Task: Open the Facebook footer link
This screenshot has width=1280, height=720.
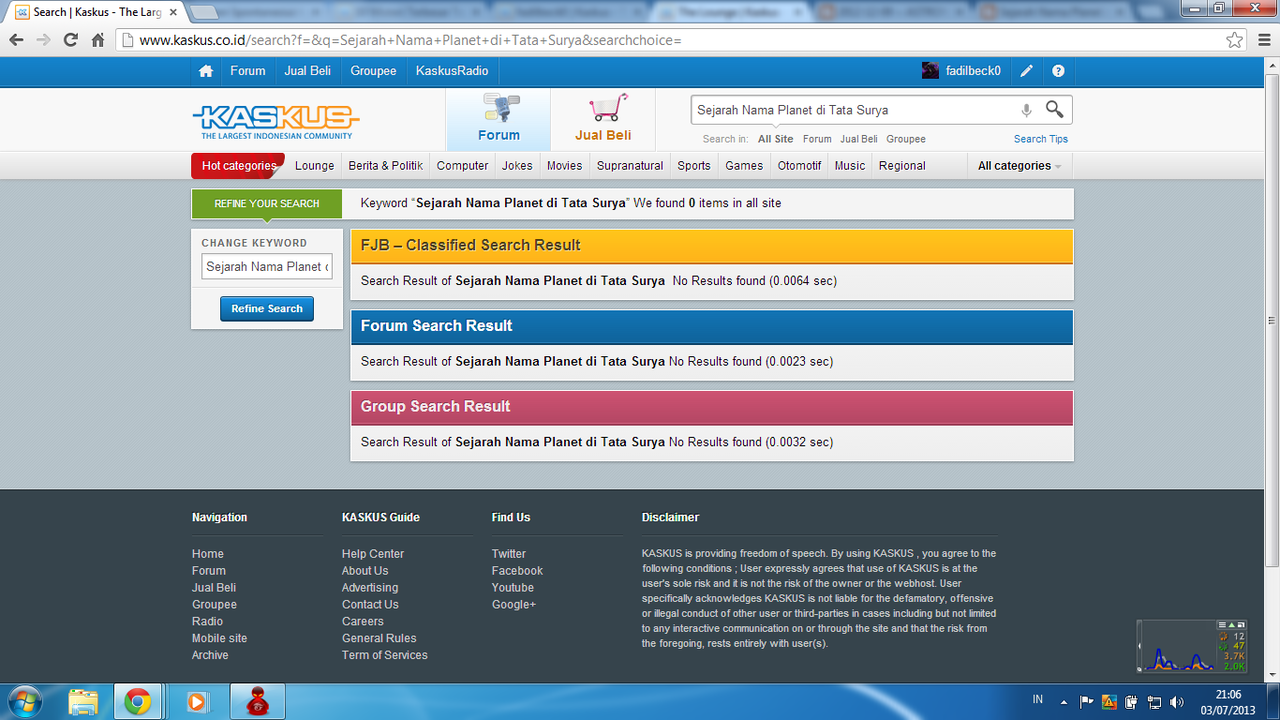Action: pyautogui.click(x=517, y=571)
